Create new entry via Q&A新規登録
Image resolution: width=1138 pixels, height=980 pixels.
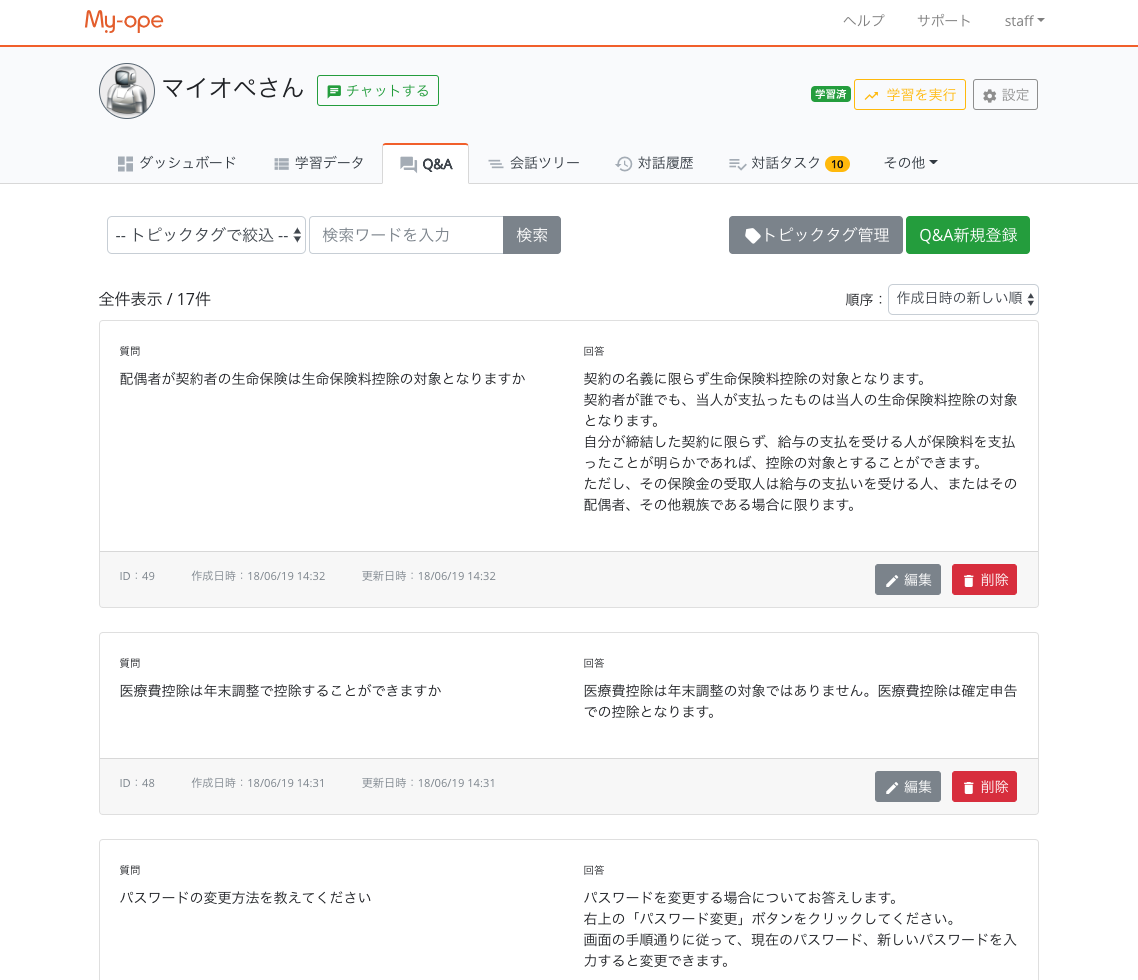[968, 235]
